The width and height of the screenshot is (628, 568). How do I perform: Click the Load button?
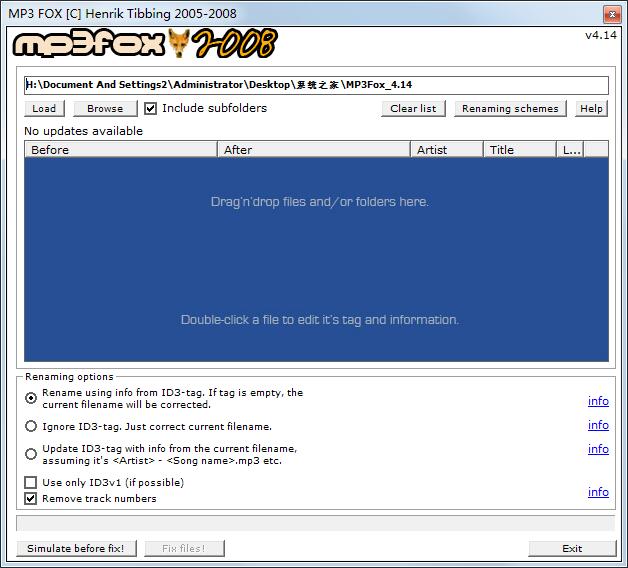click(x=44, y=109)
